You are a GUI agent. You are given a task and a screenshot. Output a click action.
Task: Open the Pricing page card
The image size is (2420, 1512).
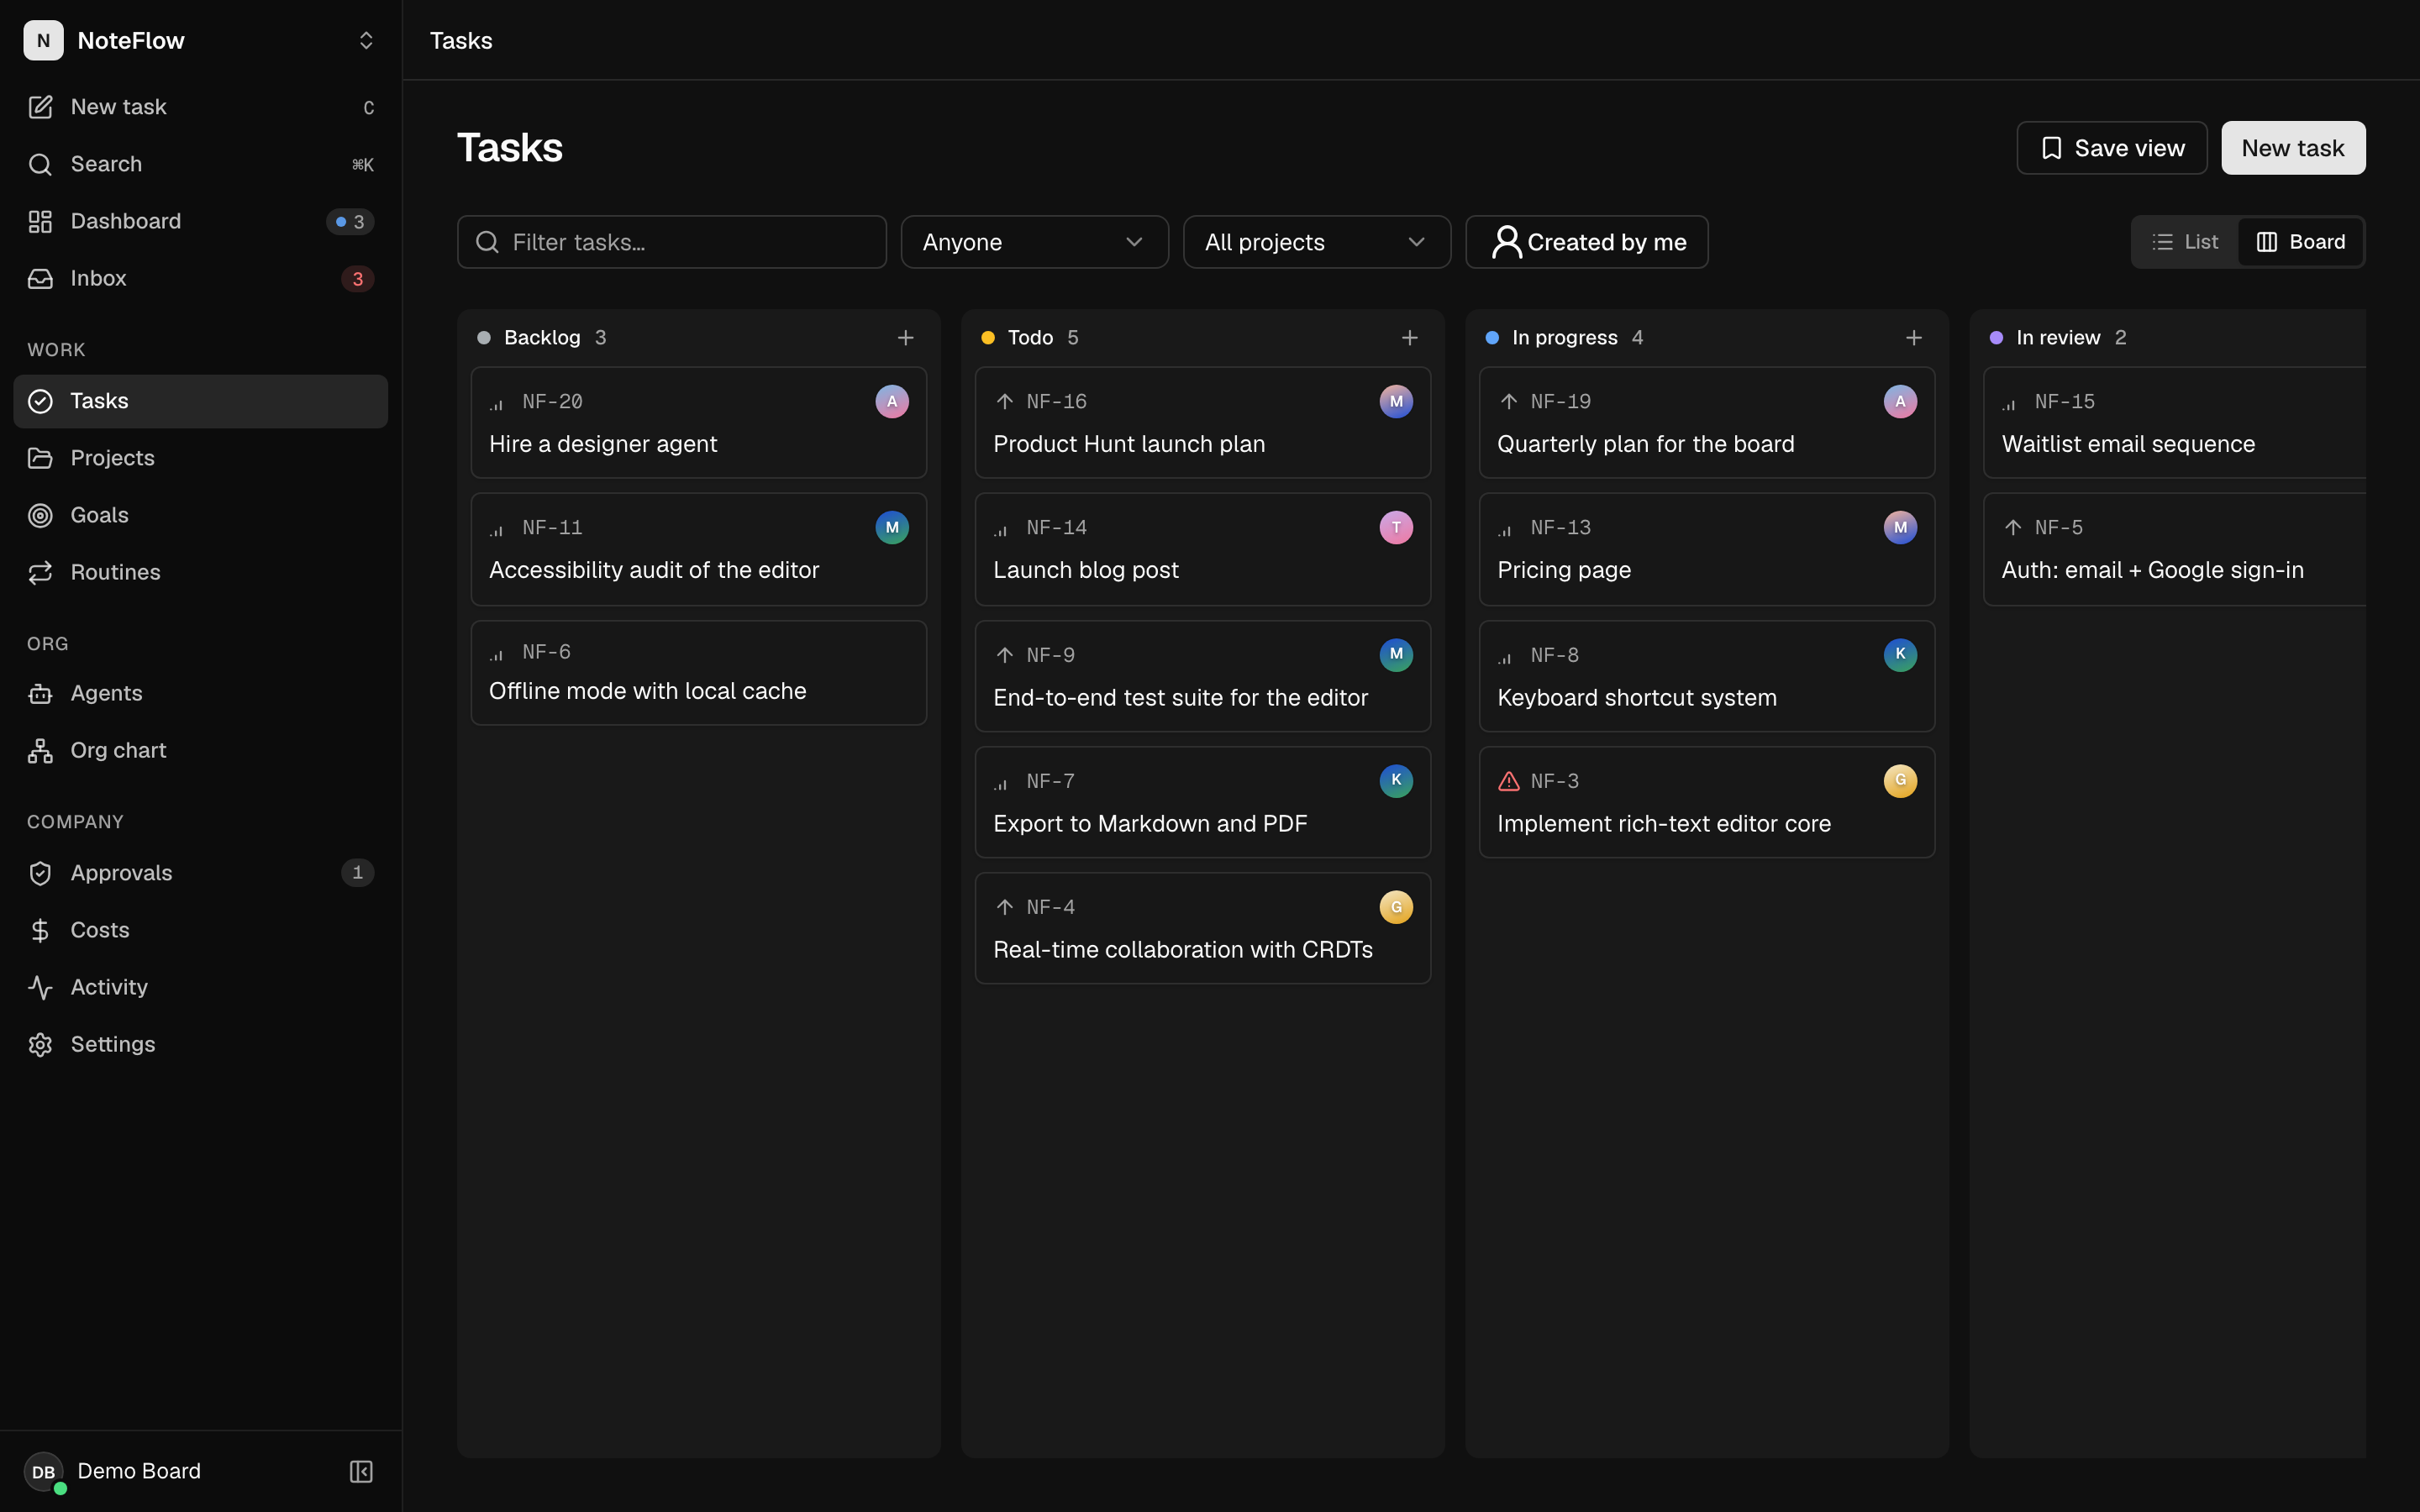[1706, 549]
